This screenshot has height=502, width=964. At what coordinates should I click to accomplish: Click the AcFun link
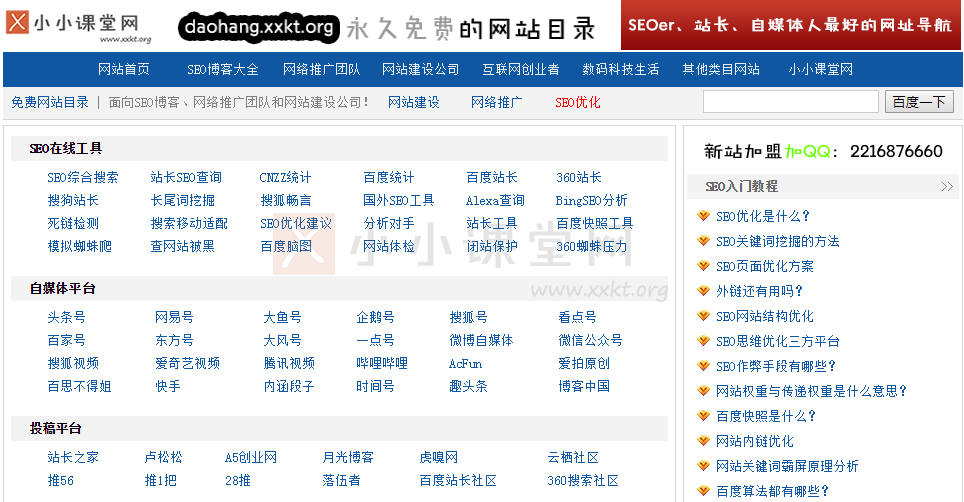(x=465, y=364)
